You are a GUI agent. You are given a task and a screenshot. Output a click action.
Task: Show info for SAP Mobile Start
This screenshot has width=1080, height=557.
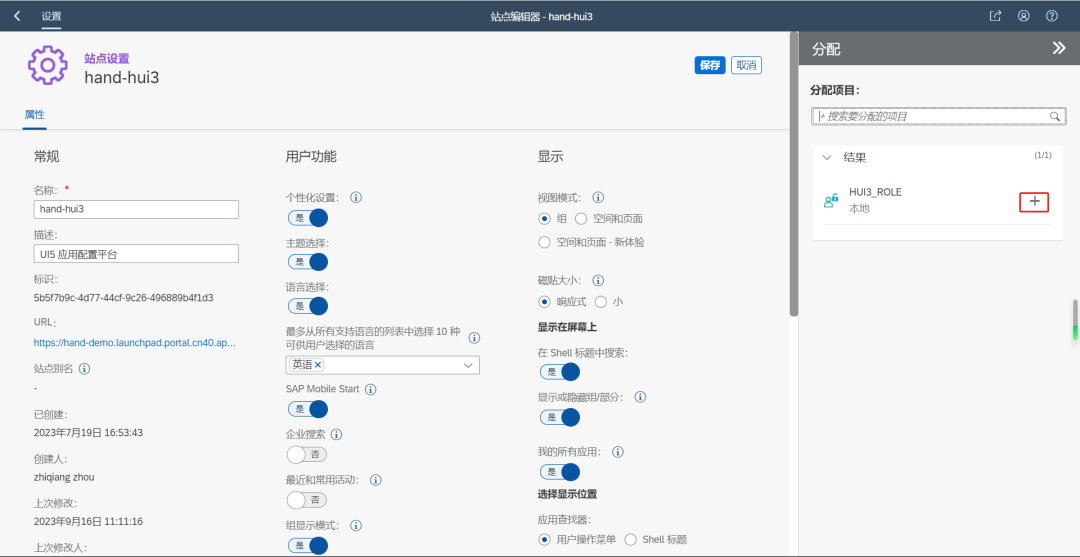click(371, 389)
